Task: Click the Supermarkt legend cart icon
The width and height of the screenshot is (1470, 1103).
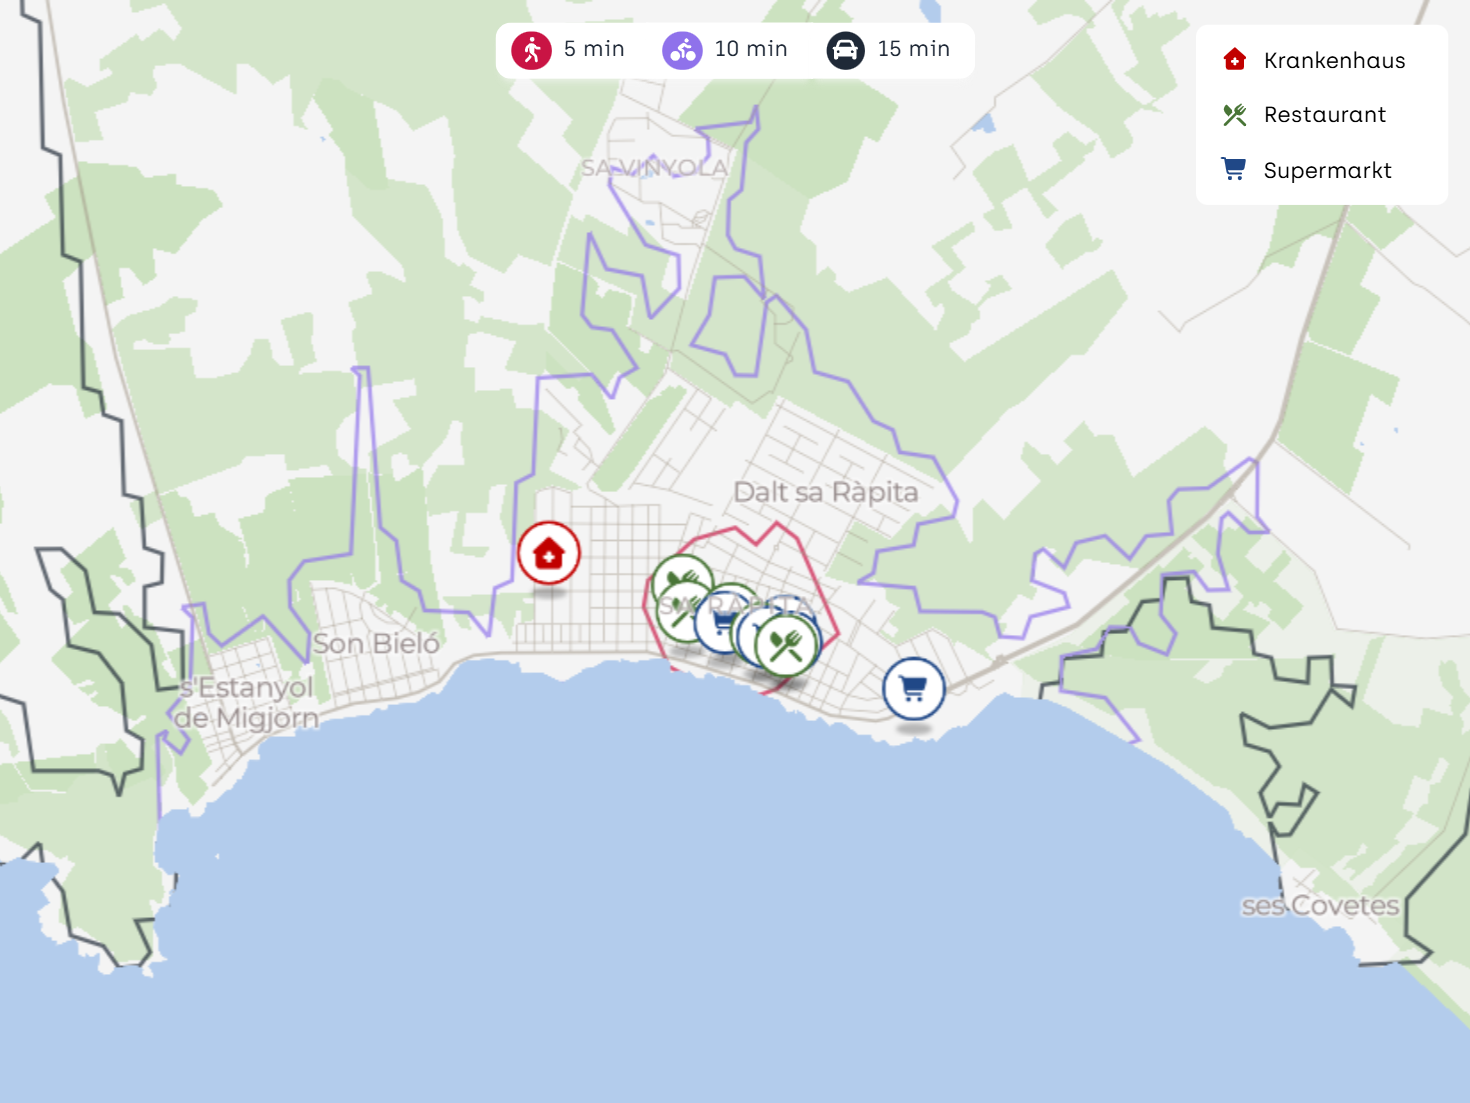Action: coord(1235,169)
